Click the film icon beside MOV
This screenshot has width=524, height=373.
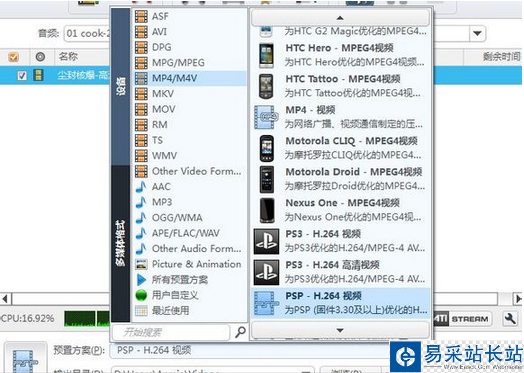pos(141,109)
